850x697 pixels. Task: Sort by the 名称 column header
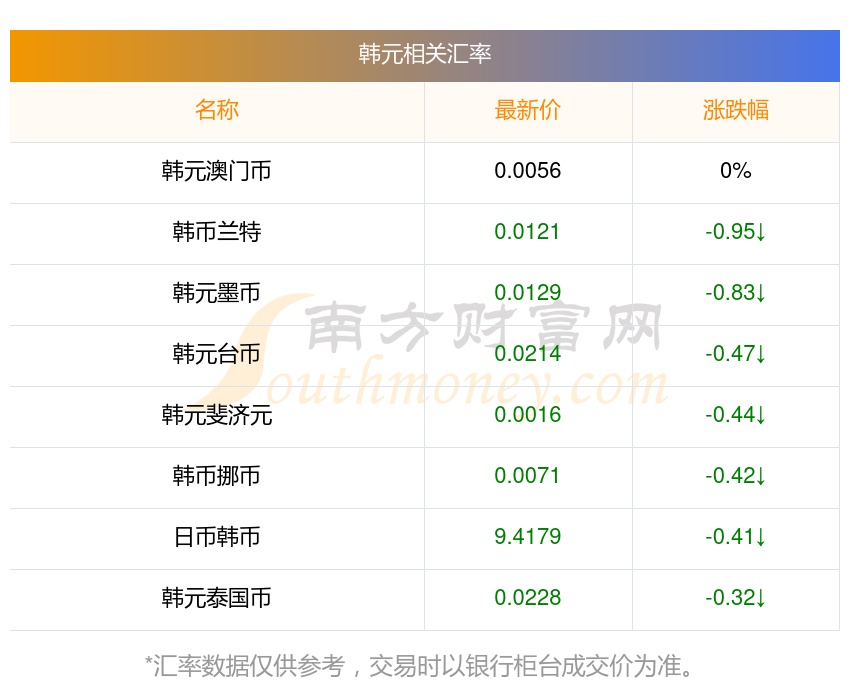(217, 110)
